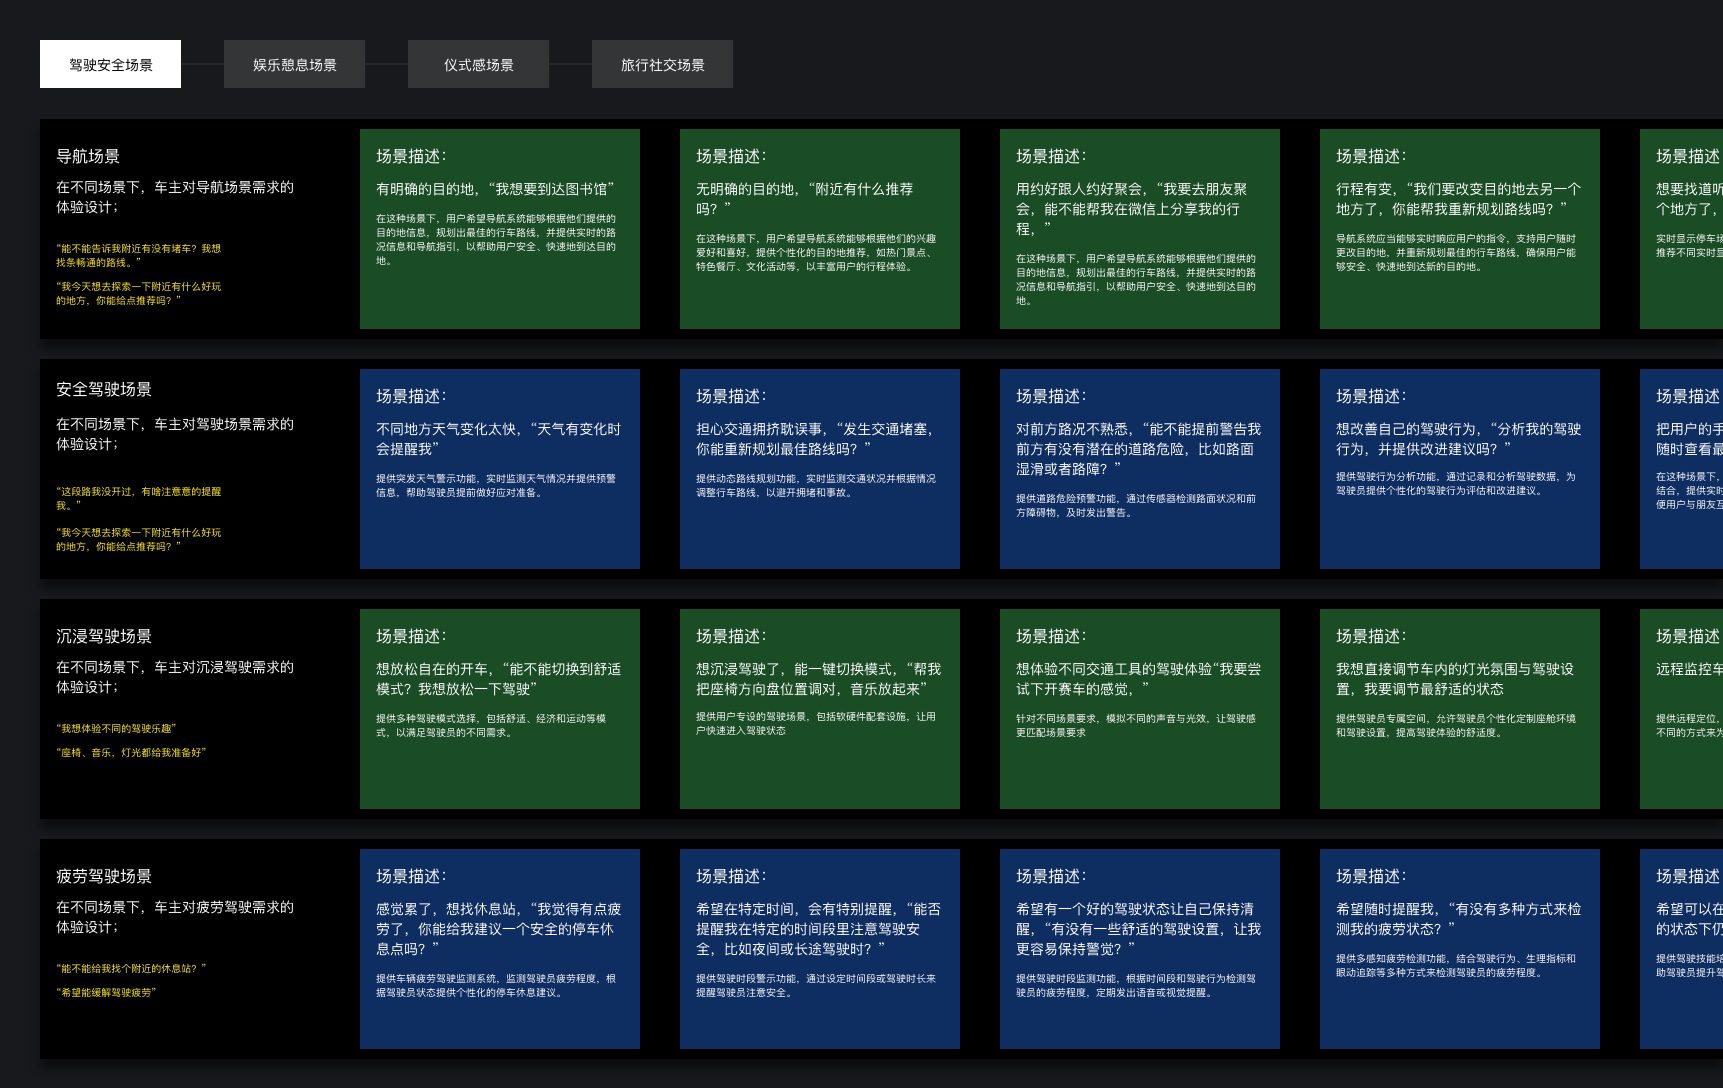Select the 担心交通拥挤耽误事 blue card
1723x1088 pixels.
(819, 469)
